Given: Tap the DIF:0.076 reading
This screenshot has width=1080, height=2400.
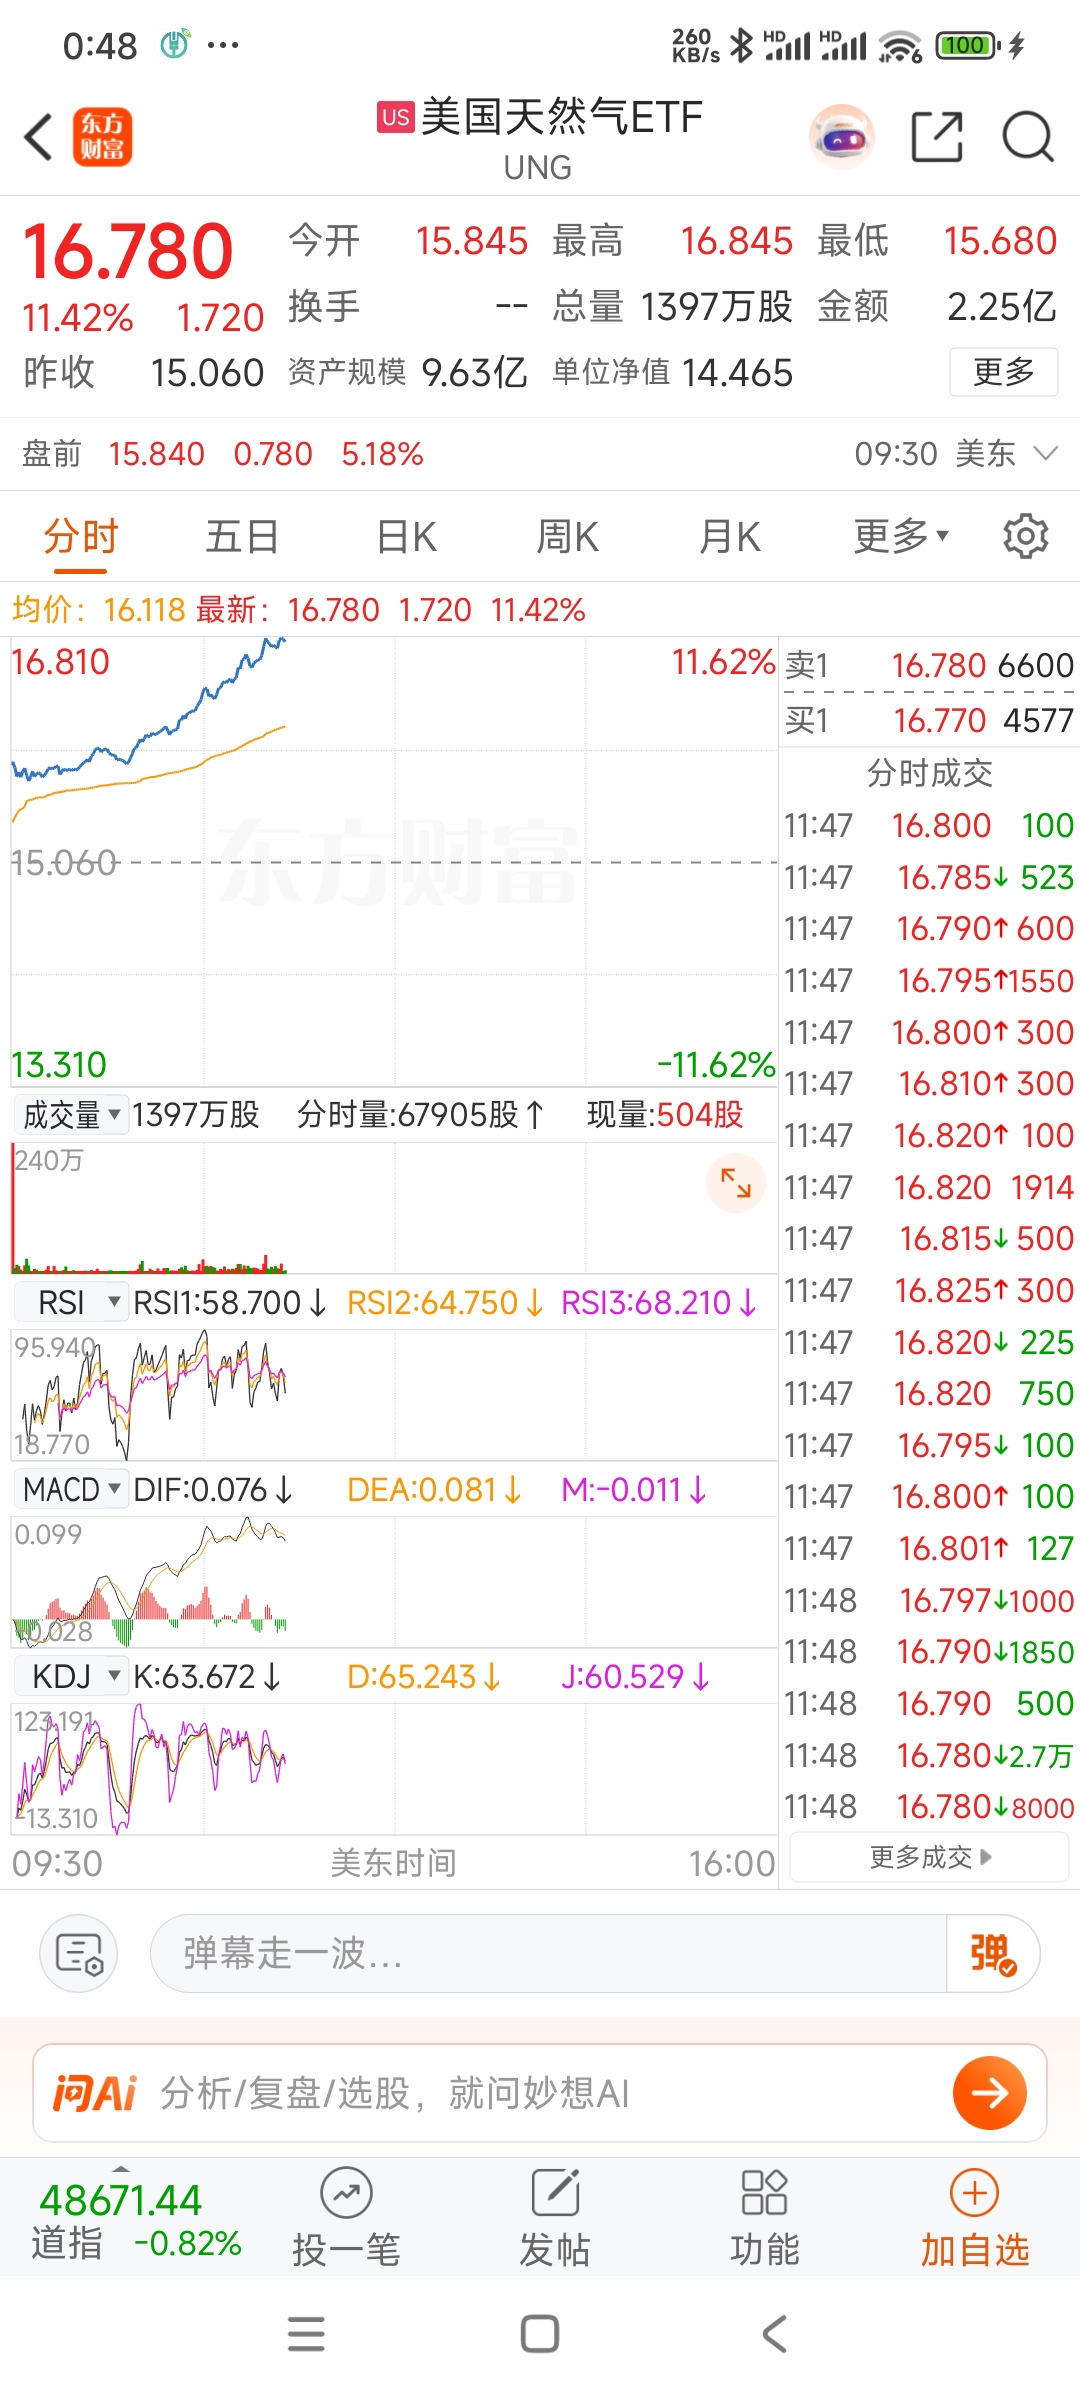Looking at the screenshot, I should (213, 1489).
